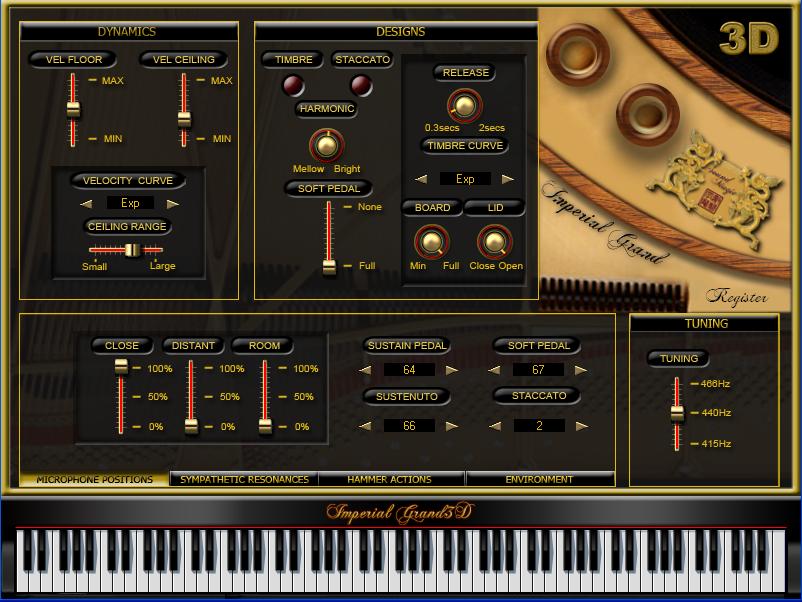Click the Sustain Pedal value 64 field

(x=409, y=369)
